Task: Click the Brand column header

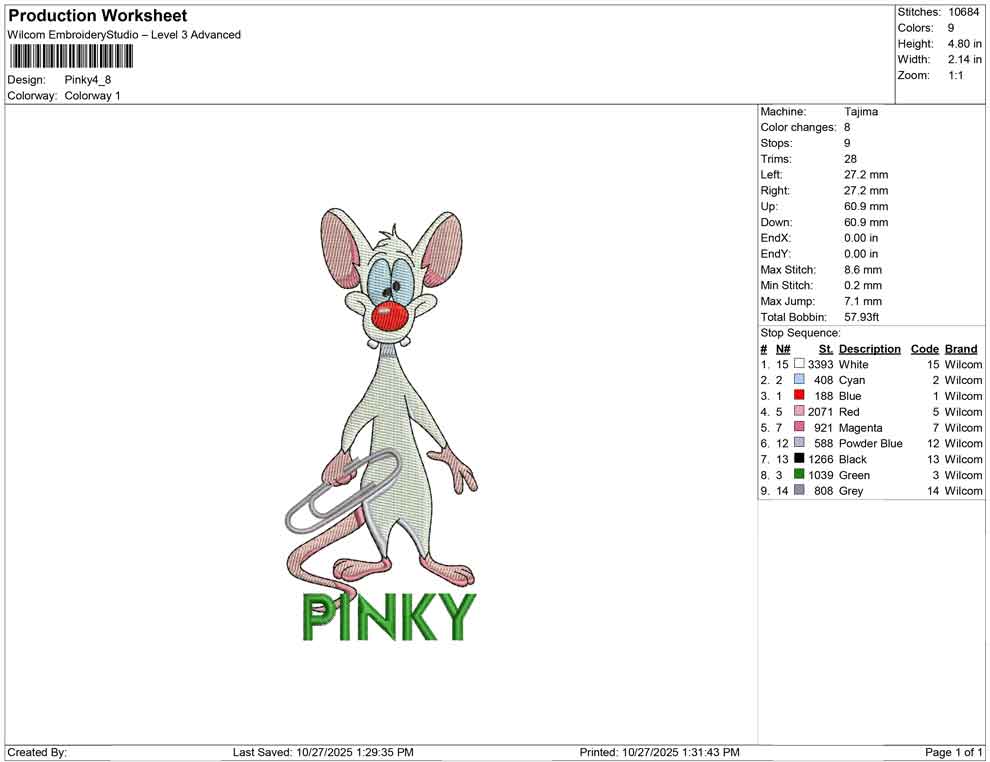Action: (x=961, y=349)
